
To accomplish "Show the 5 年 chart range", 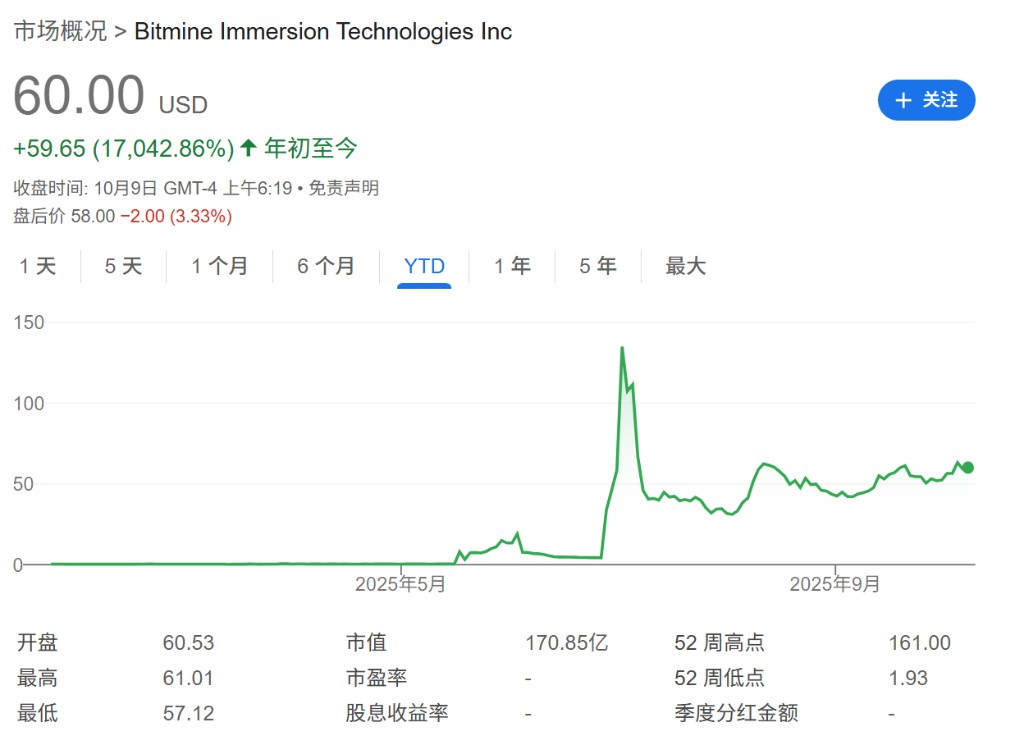I will pyautogui.click(x=598, y=266).
